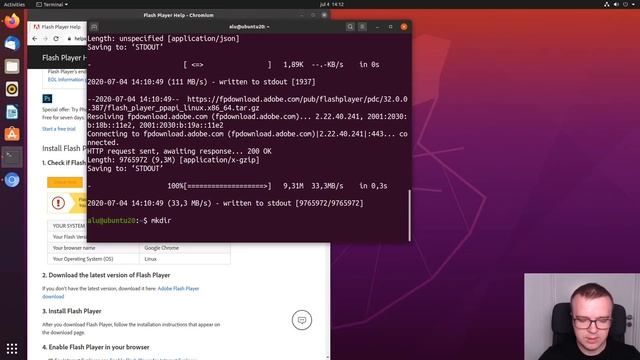Close the terminal window
Viewport: 640px width, 360px height.
pos(404,27)
